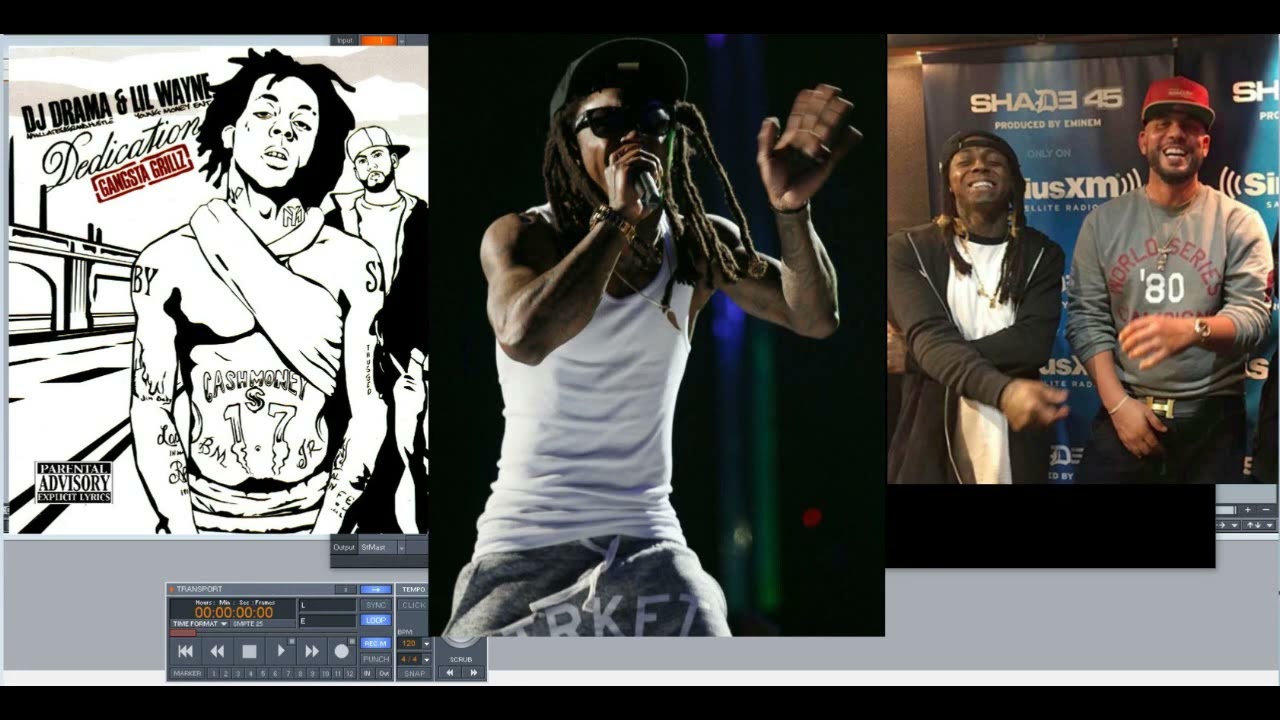This screenshot has height=720, width=1280.
Task: Click the red position slider in Transport
Action: [182, 633]
